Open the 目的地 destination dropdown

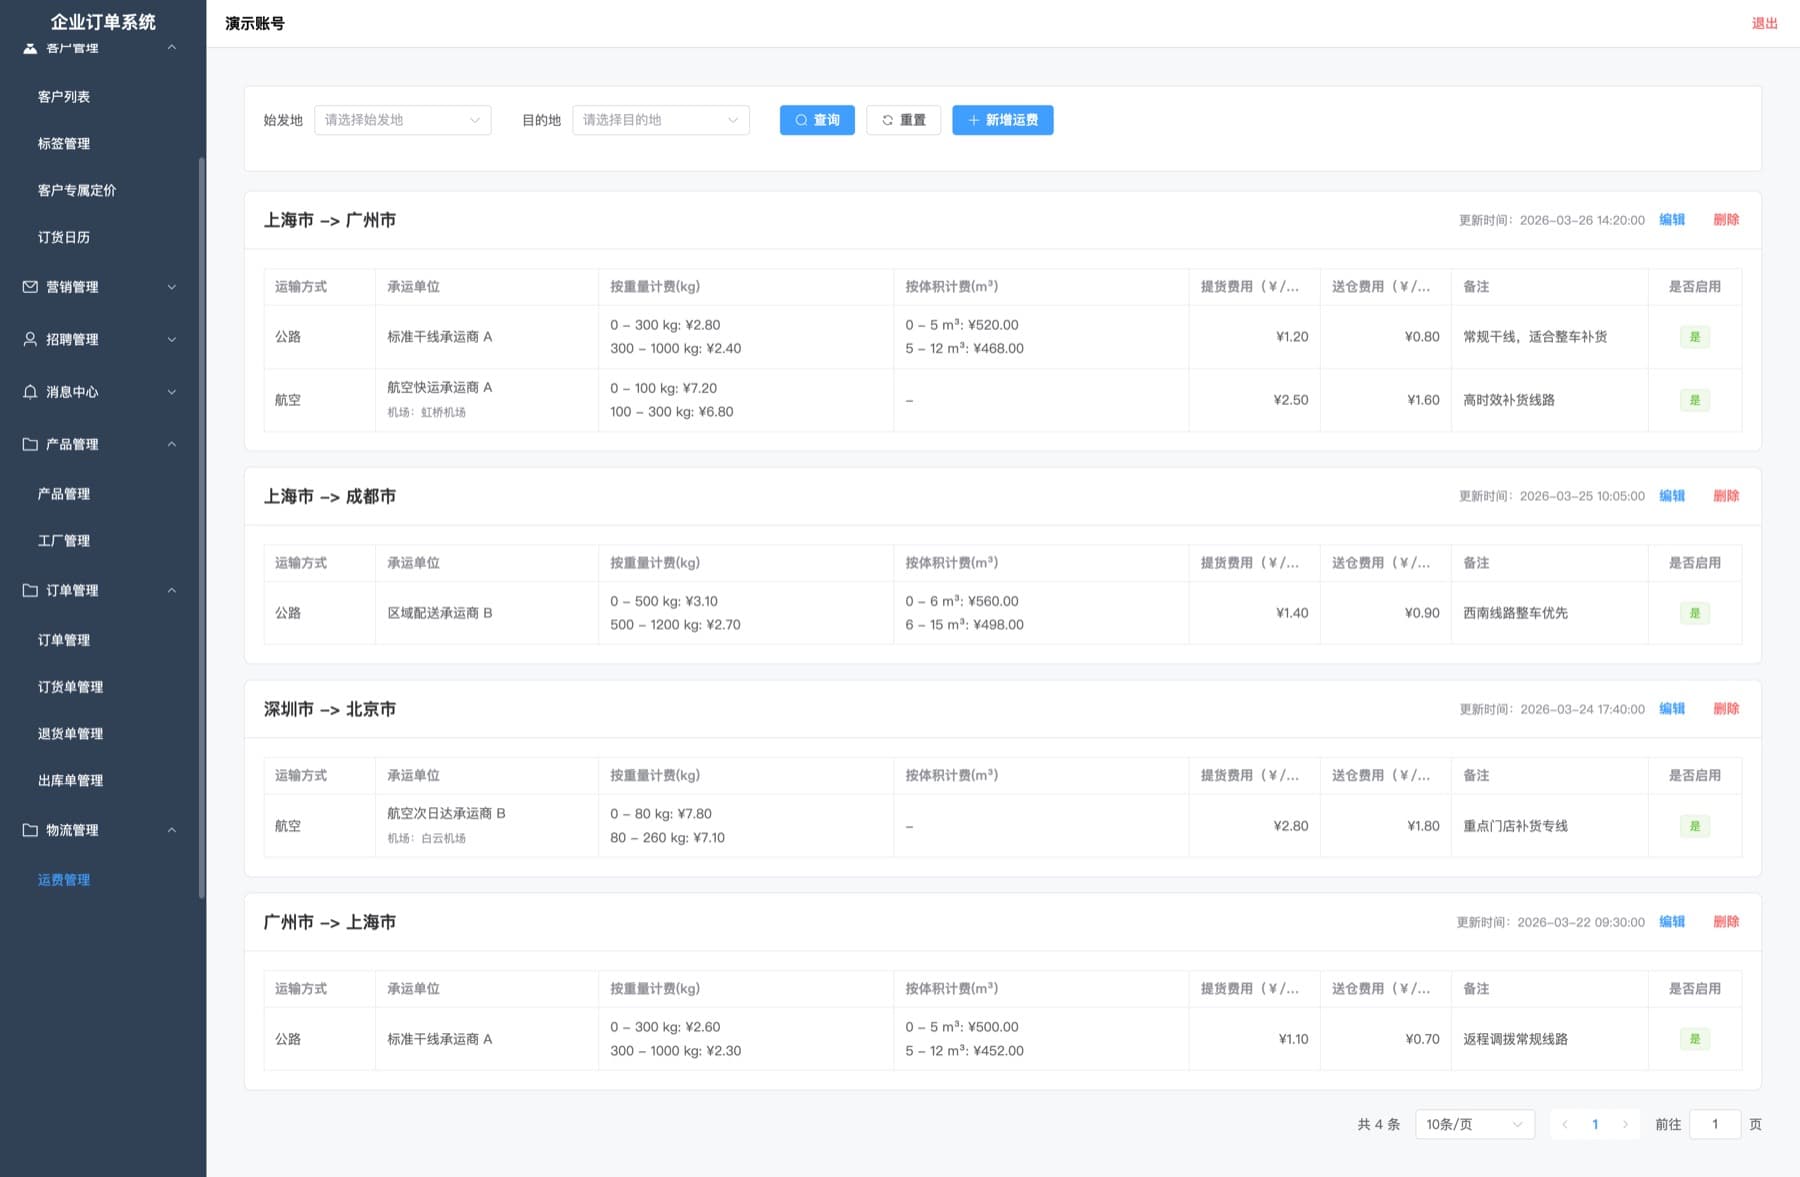661,120
